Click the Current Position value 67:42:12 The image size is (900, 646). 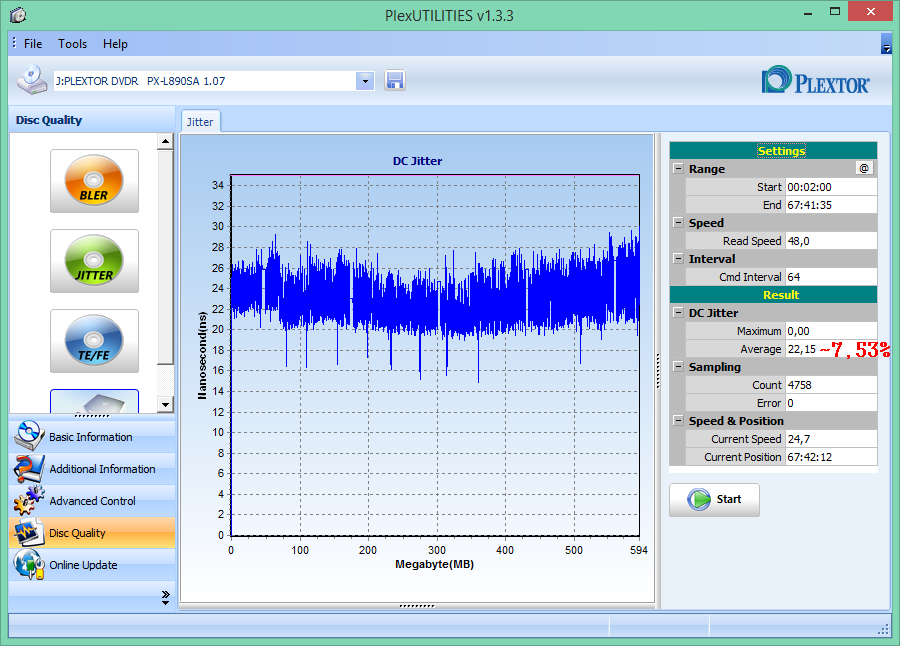[831, 457]
